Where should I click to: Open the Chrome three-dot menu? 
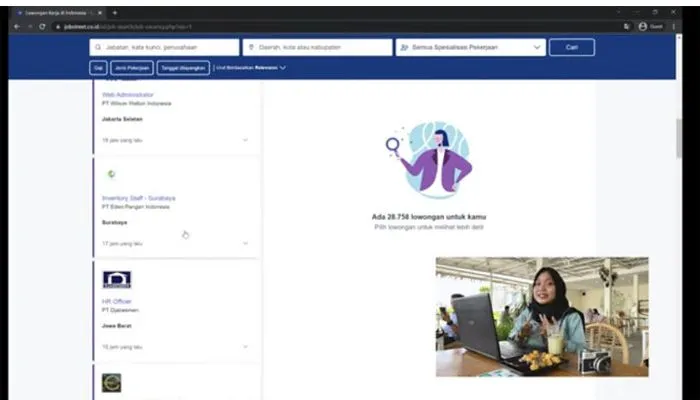click(x=674, y=27)
